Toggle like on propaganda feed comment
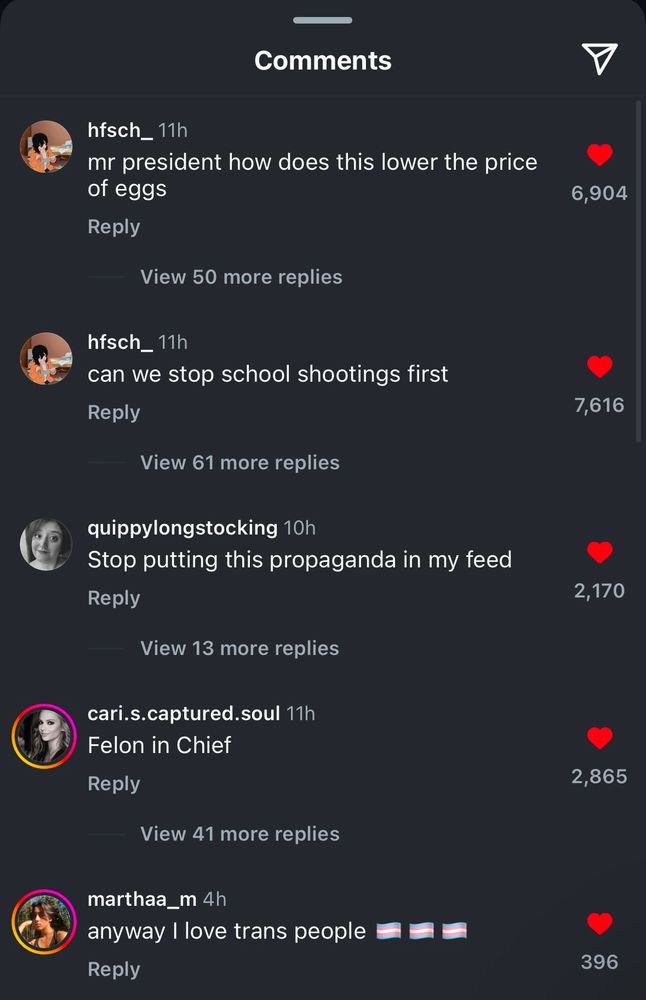Screen dimensions: 646x1000 click(x=599, y=552)
